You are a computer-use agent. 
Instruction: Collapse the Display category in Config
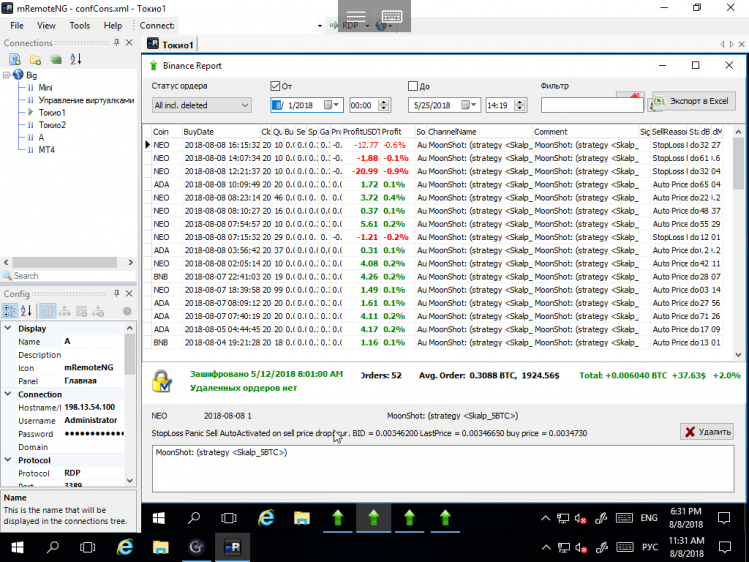click(8, 328)
